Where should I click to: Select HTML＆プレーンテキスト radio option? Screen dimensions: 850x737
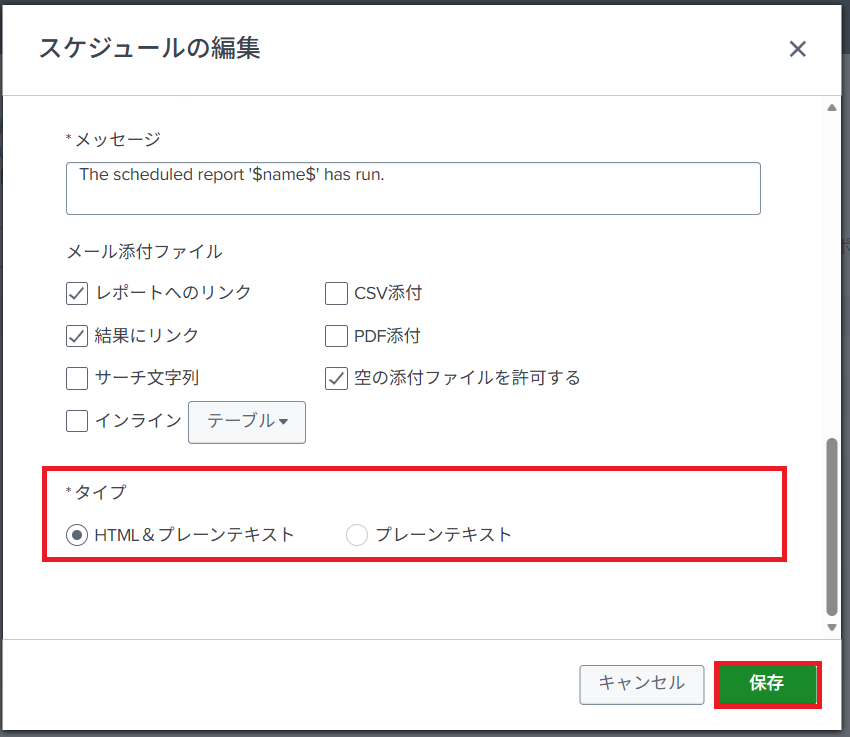[x=77, y=535]
